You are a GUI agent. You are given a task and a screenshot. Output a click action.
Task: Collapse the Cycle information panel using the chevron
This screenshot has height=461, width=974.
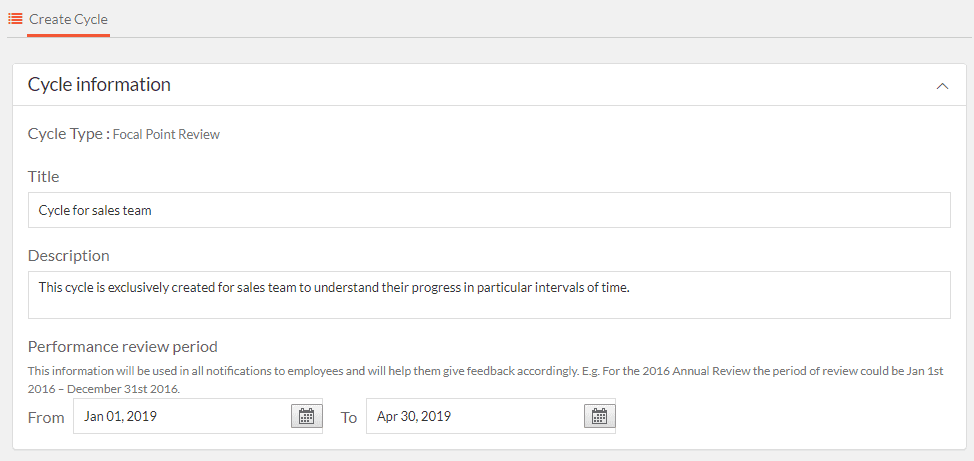tap(942, 86)
